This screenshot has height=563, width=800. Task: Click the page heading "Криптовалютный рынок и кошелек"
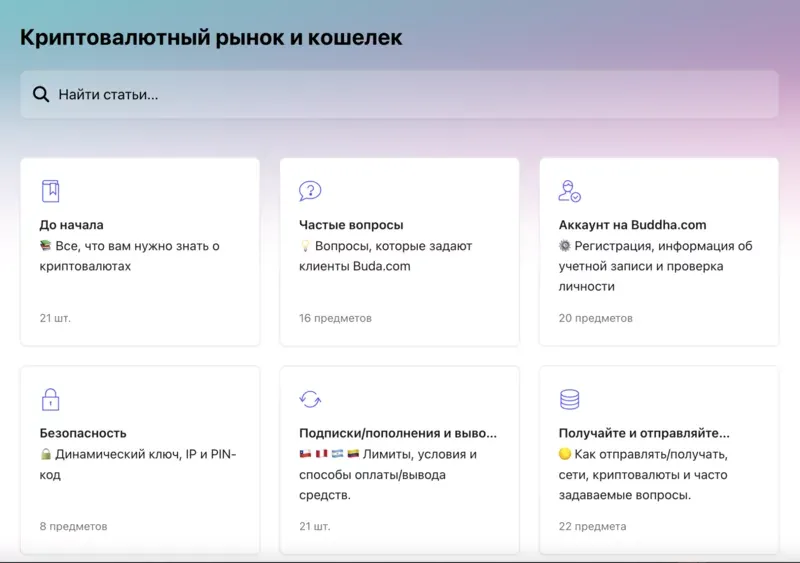tap(211, 37)
